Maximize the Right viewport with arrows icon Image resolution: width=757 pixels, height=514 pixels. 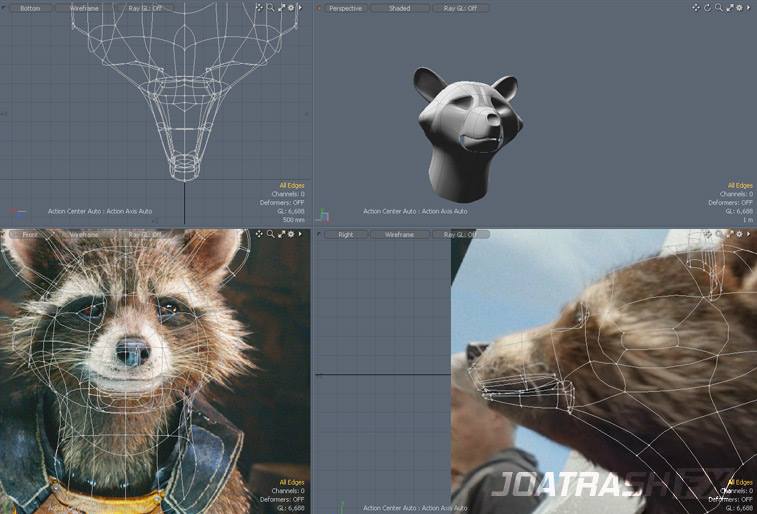tap(729, 234)
